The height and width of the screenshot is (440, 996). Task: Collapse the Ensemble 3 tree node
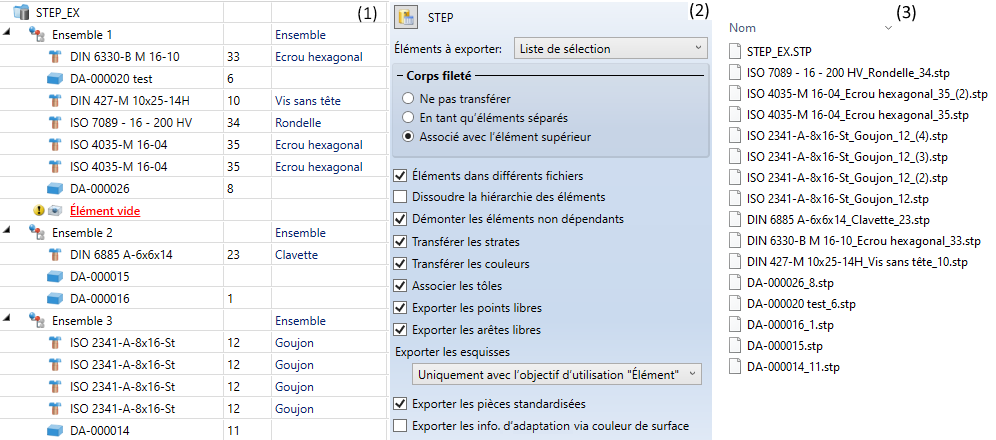(9, 320)
